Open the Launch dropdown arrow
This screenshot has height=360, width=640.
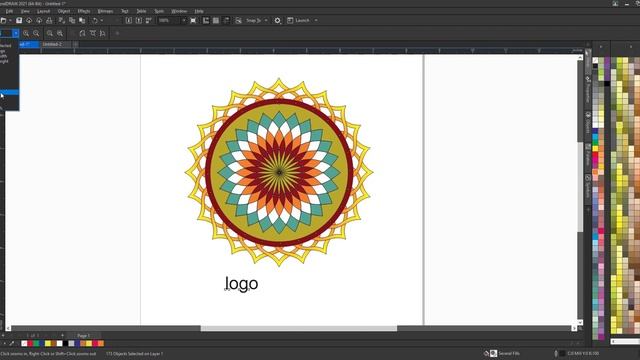click(x=316, y=20)
